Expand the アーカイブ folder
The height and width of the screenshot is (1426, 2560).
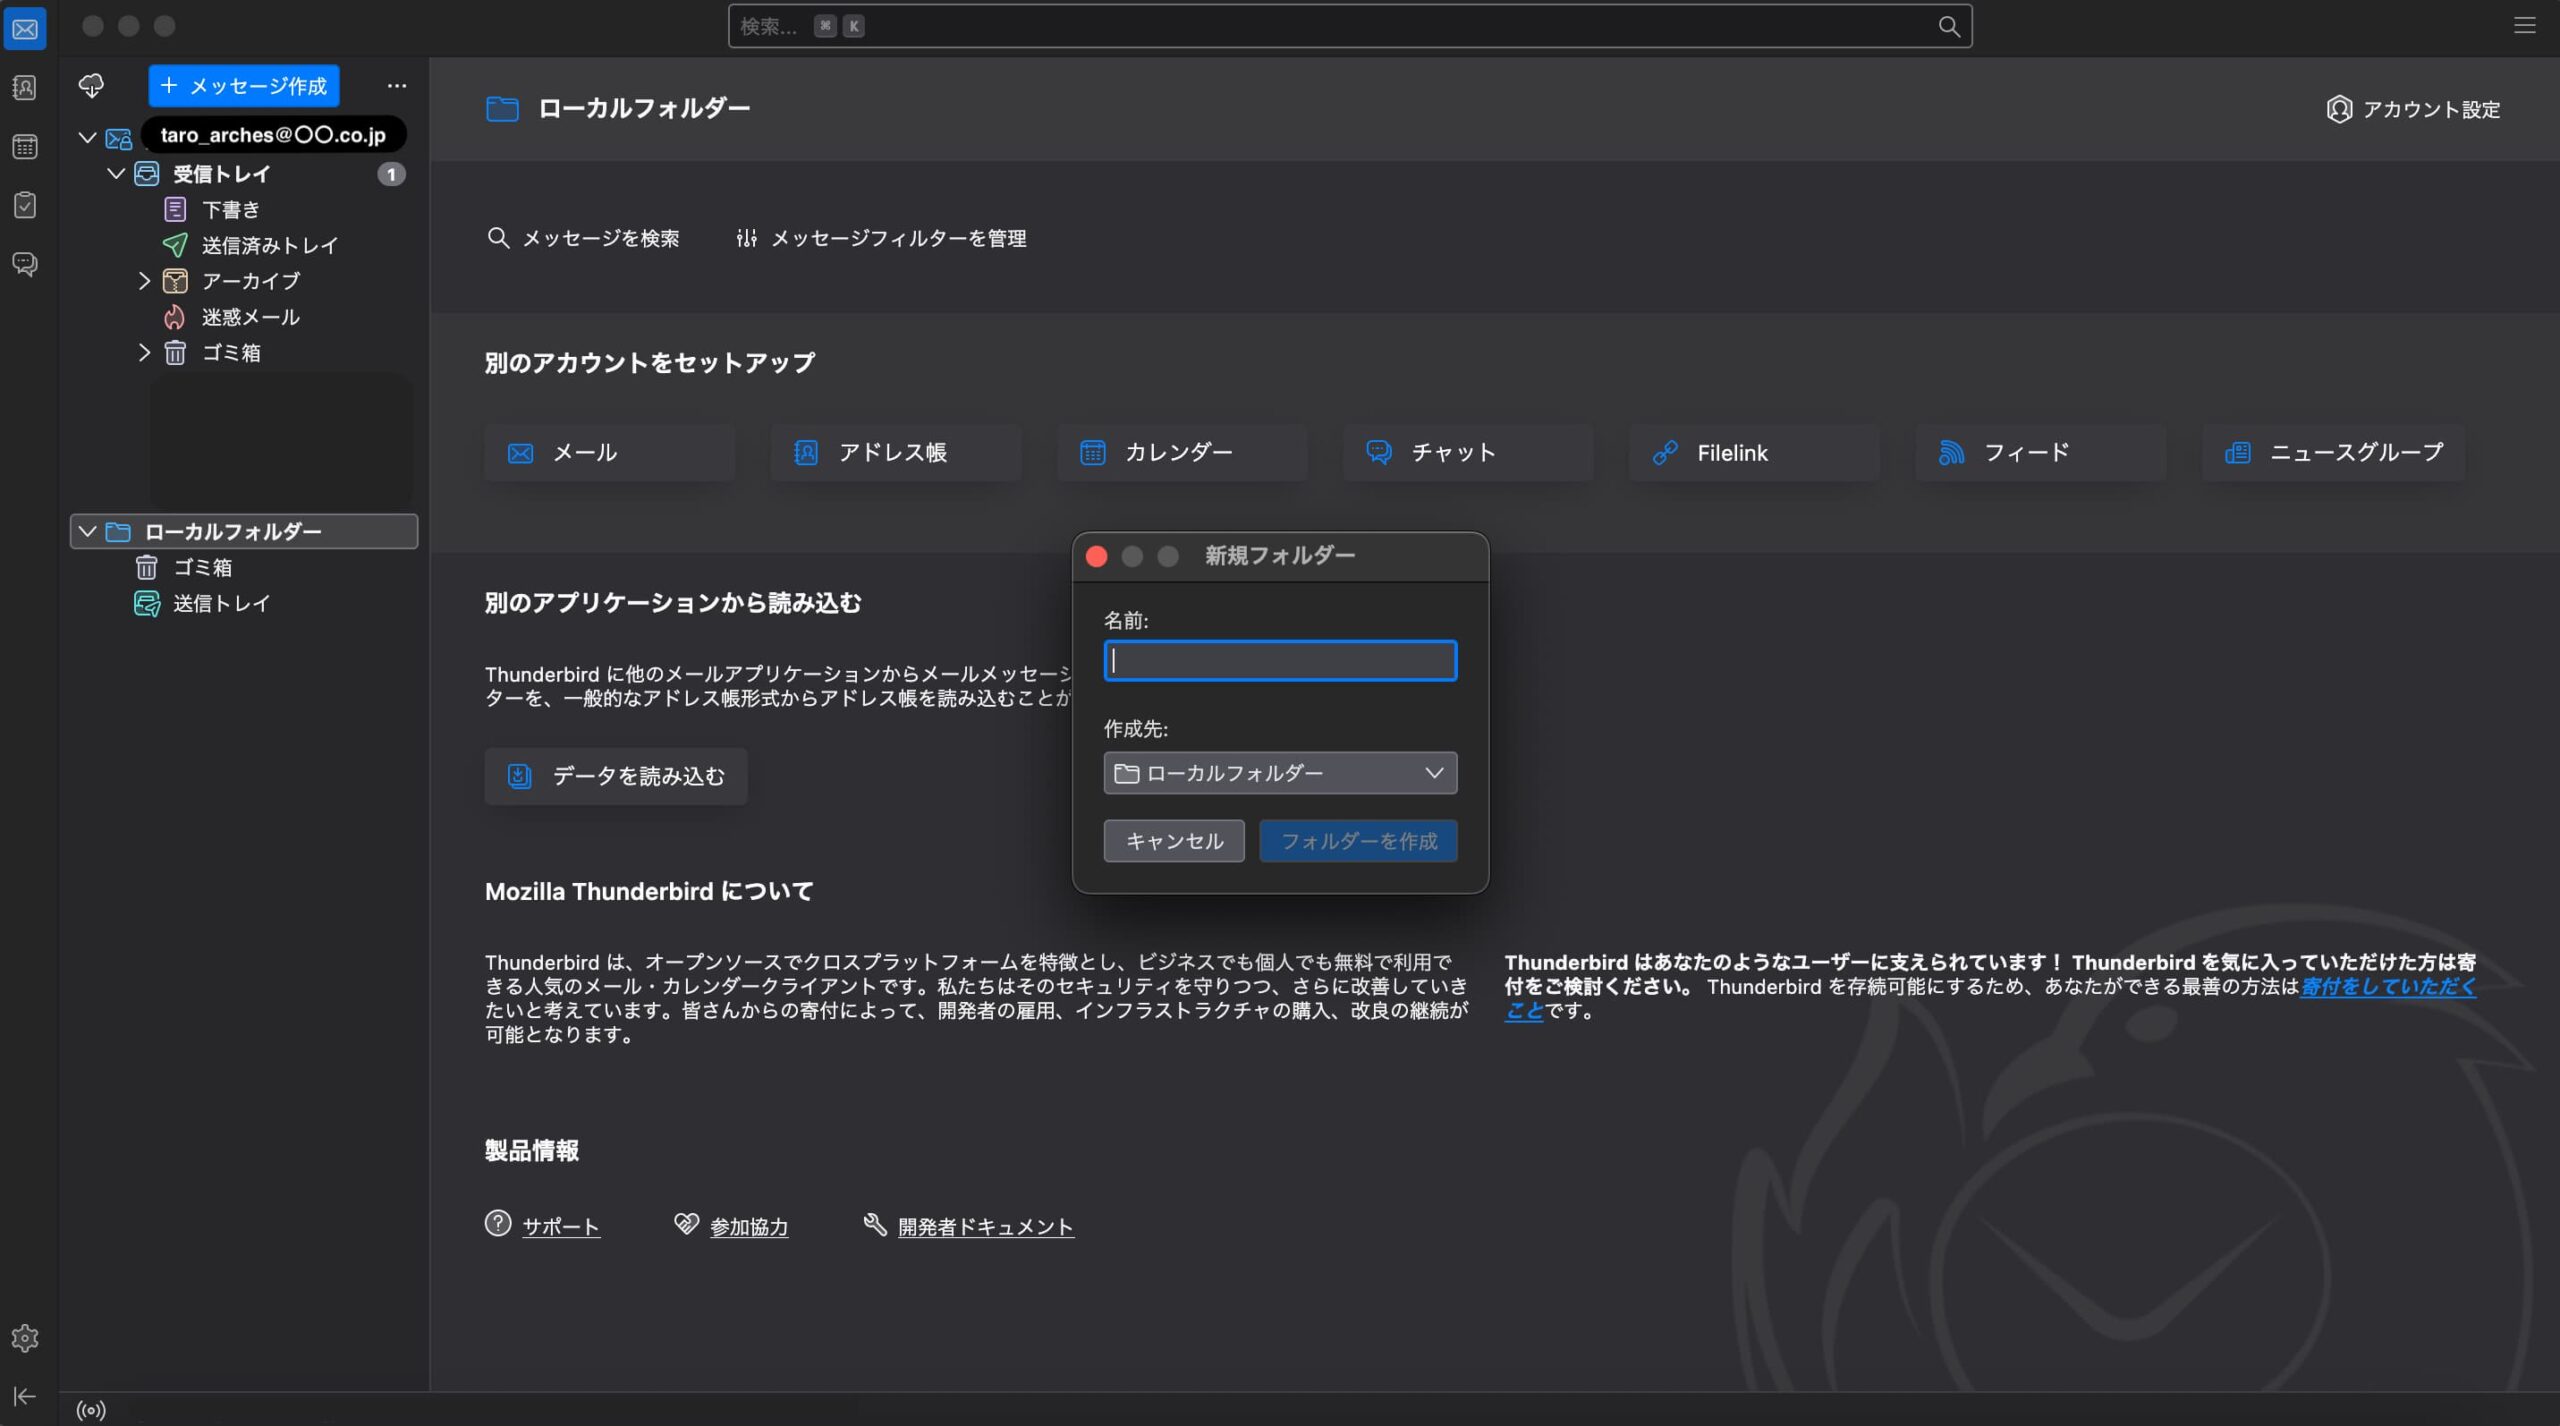(144, 281)
